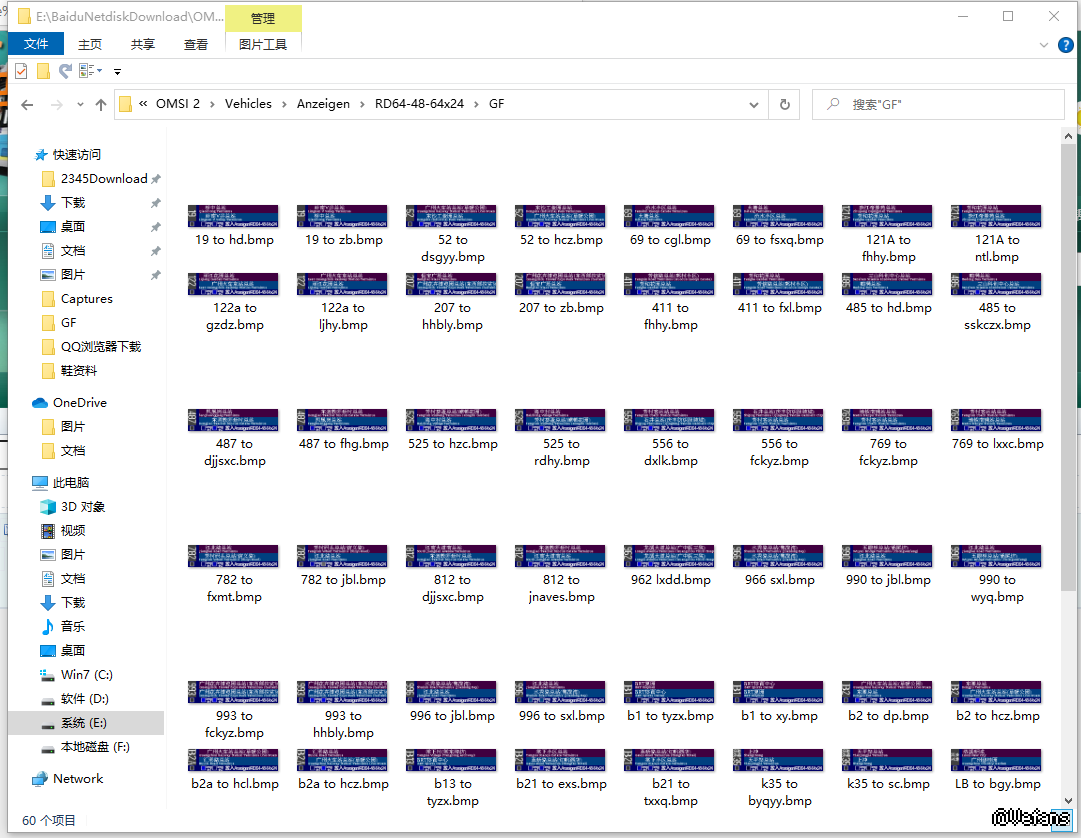This screenshot has width=1081, height=838.
Task: Click the Undo icon in quick access toolbar
Action: click(65, 71)
